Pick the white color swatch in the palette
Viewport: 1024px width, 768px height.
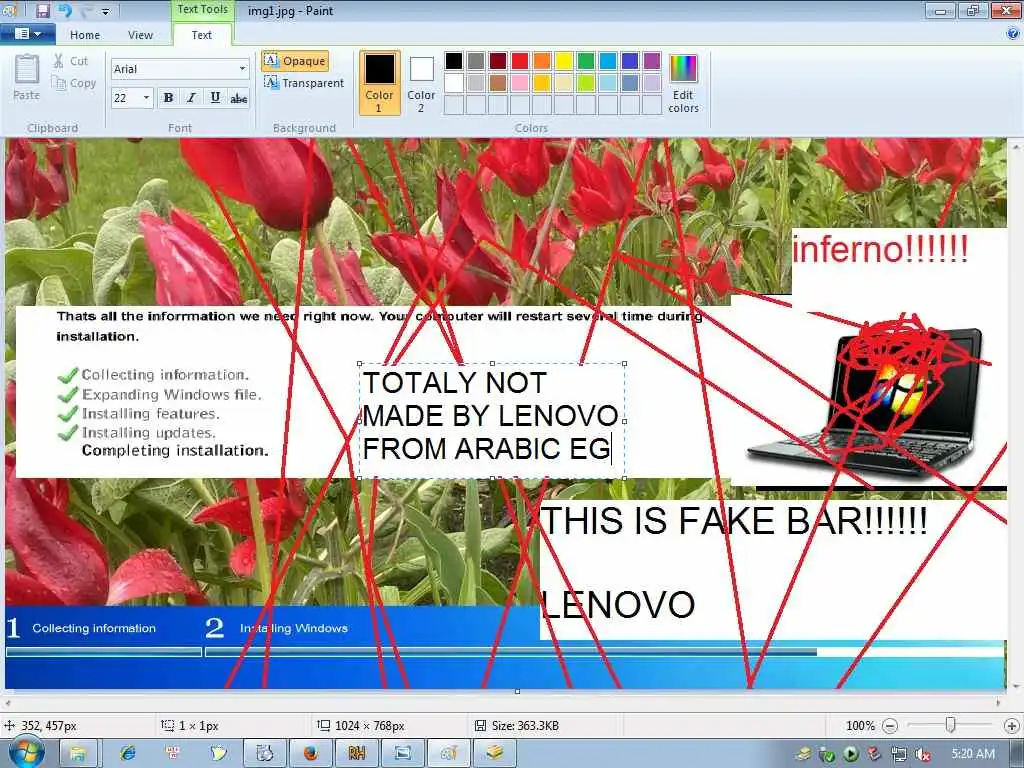click(454, 83)
